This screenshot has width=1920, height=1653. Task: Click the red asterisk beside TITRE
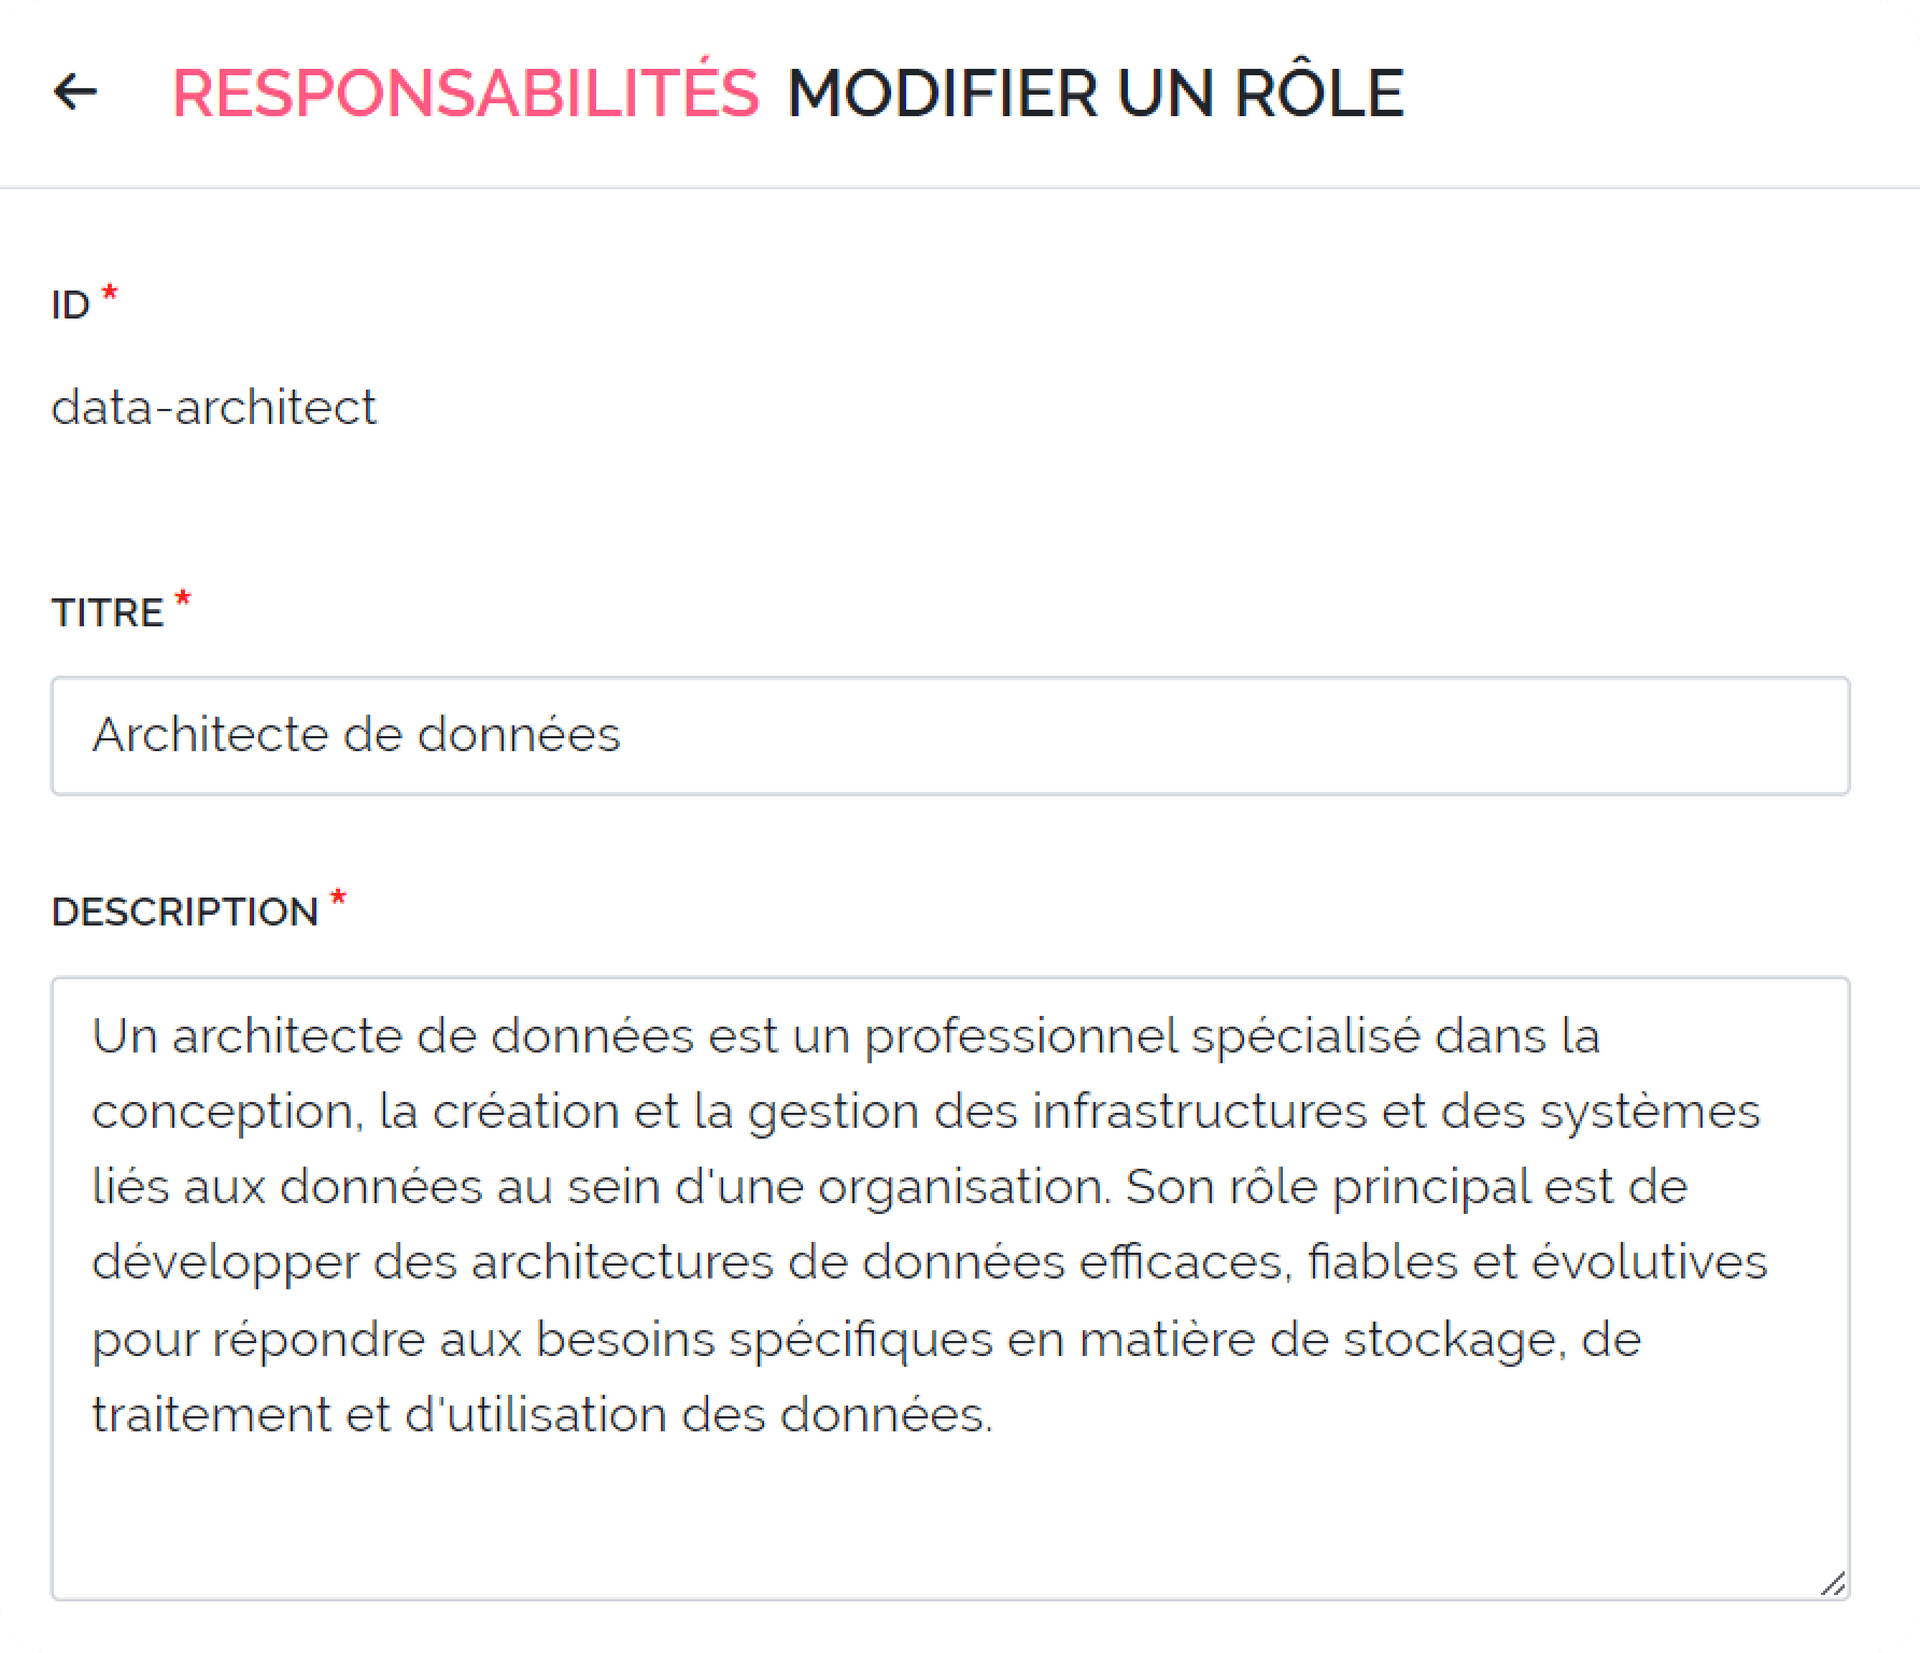coord(182,599)
